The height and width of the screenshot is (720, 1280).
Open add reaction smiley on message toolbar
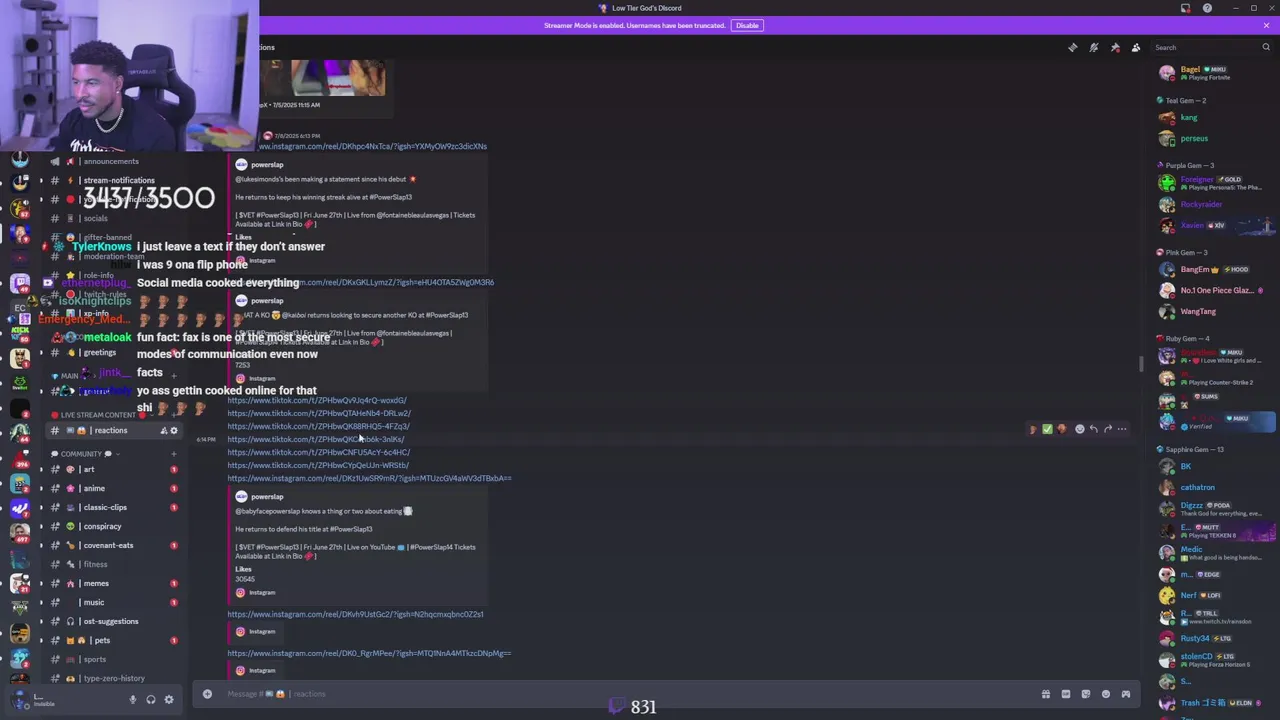1079,429
